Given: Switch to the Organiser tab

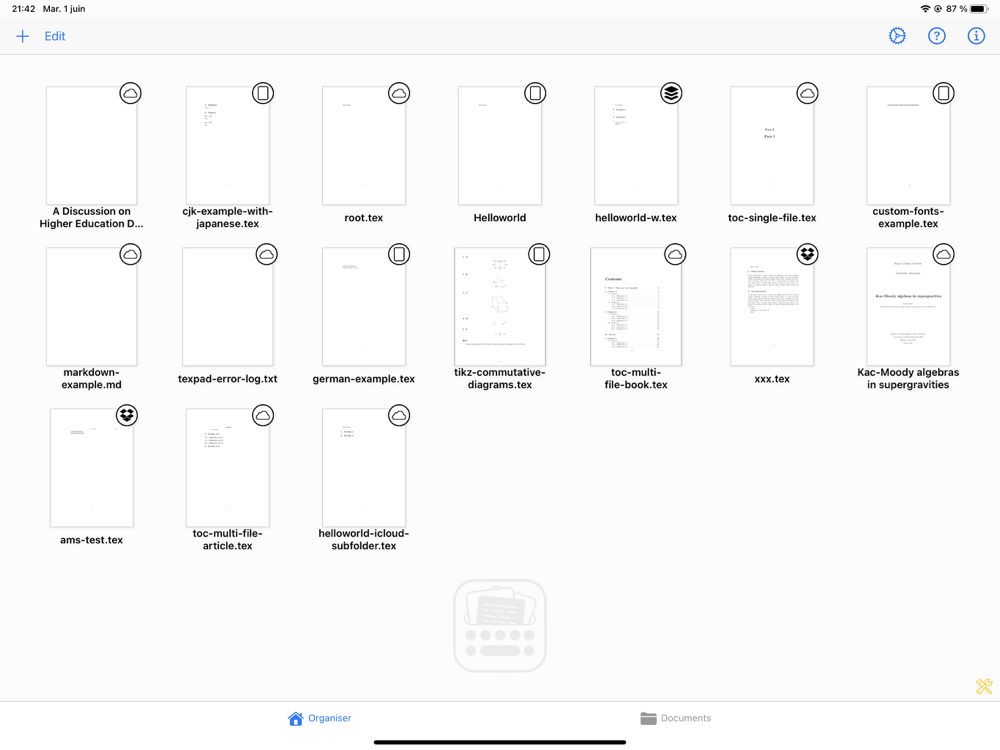Looking at the screenshot, I should [x=320, y=718].
